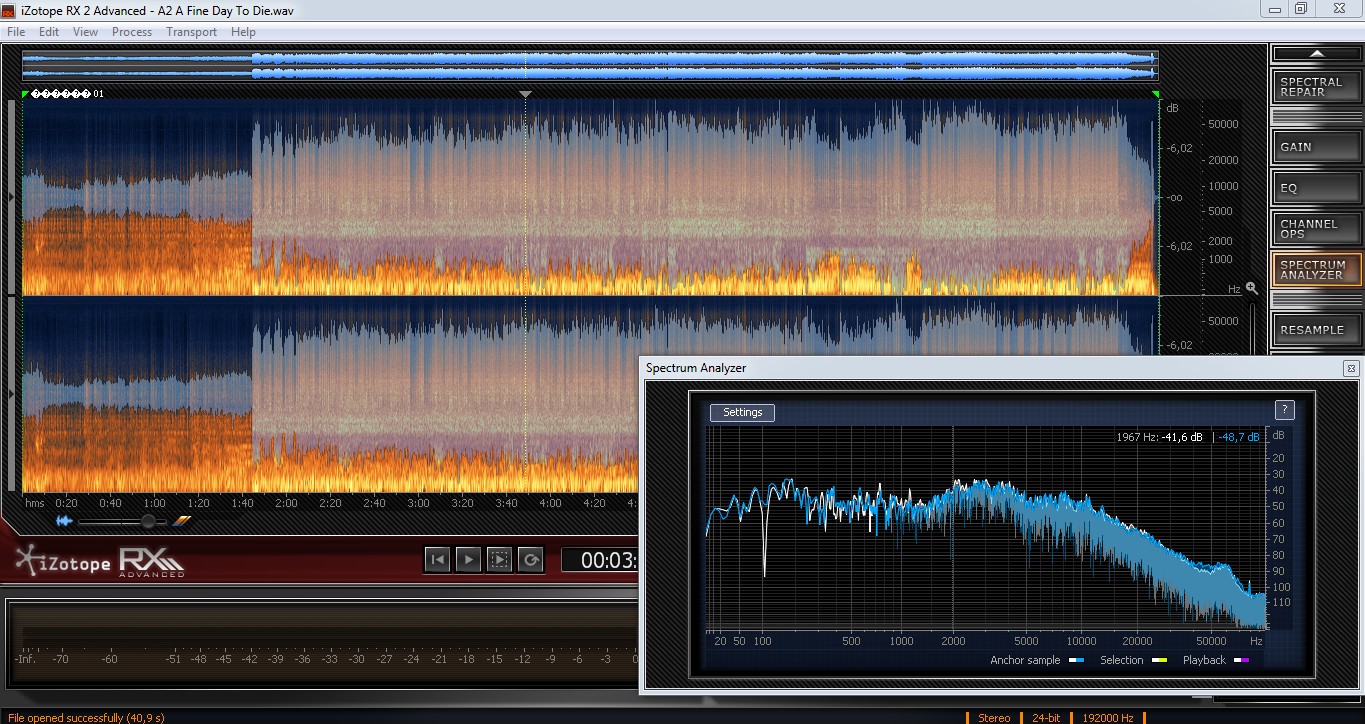The image size is (1365, 724).
Task: Click the iZotope RX Advanced logo
Action: (x=100, y=563)
